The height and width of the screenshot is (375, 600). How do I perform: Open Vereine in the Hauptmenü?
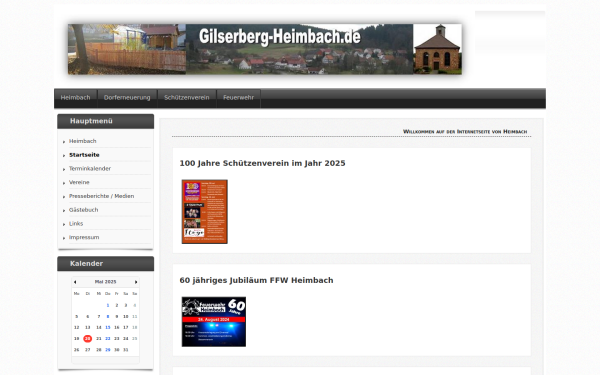pyautogui.click(x=79, y=183)
